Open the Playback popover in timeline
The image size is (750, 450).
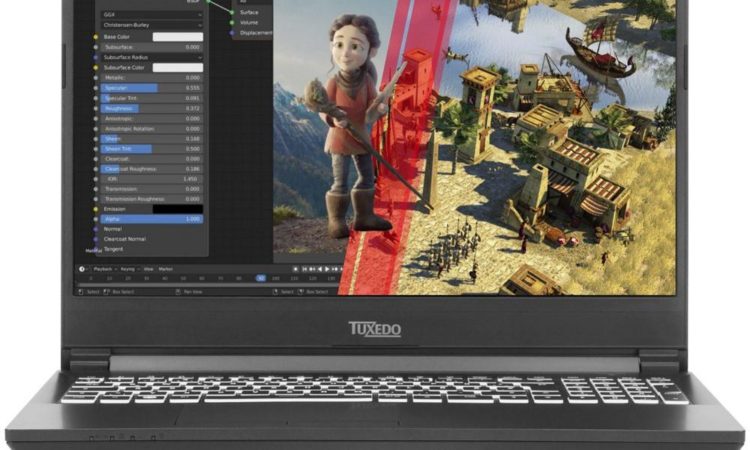[105, 269]
